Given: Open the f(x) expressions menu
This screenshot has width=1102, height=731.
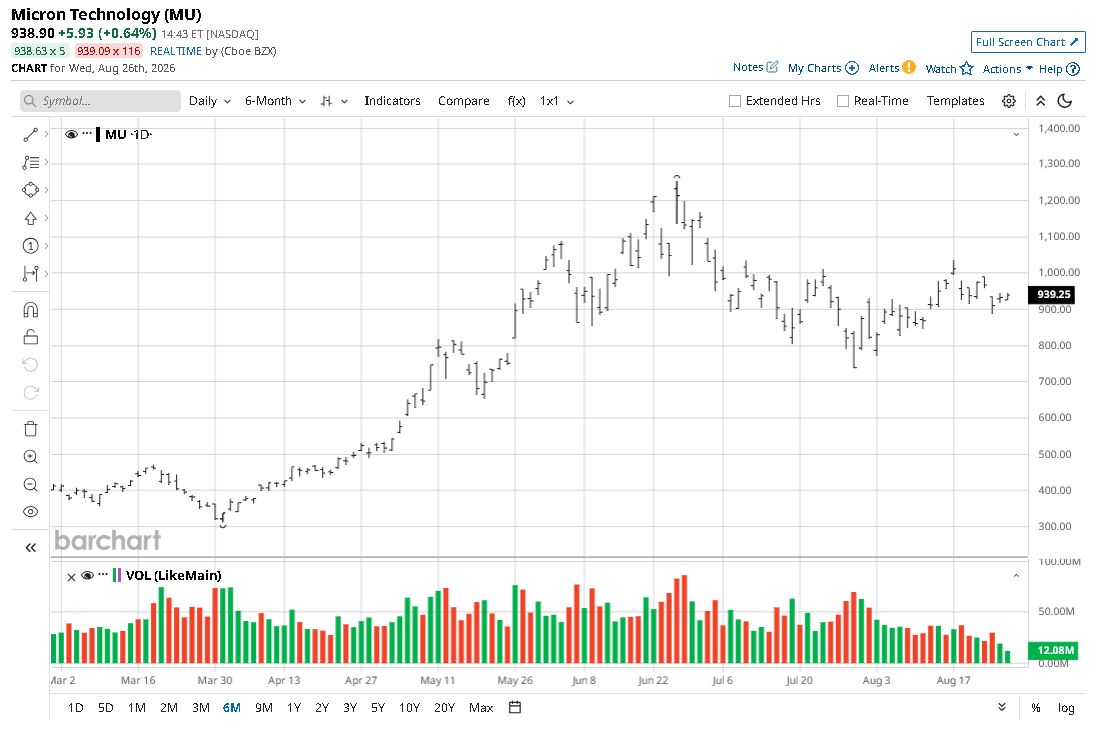Looking at the screenshot, I should coord(517,101).
